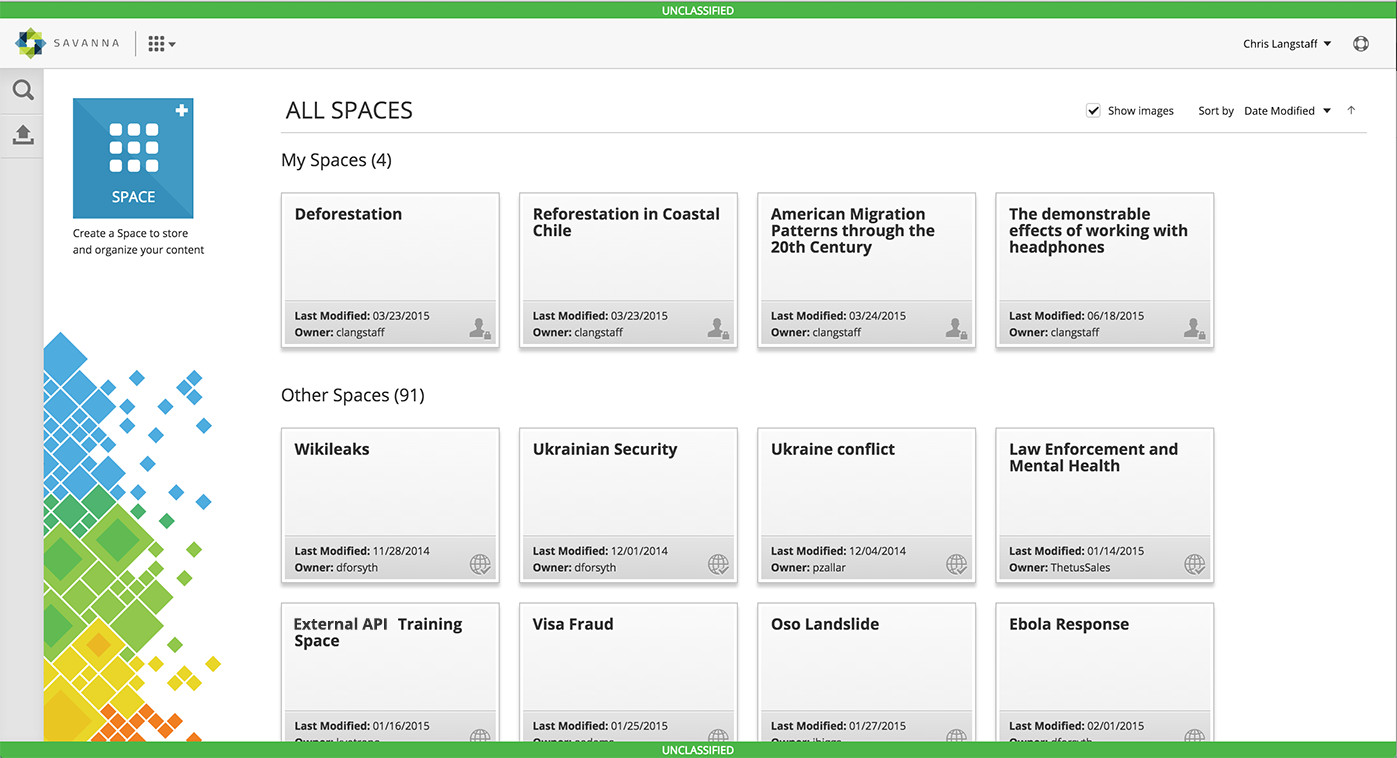The image size is (1397, 758).
Task: Click the search magnifier icon in sidebar
Action: coord(22,91)
